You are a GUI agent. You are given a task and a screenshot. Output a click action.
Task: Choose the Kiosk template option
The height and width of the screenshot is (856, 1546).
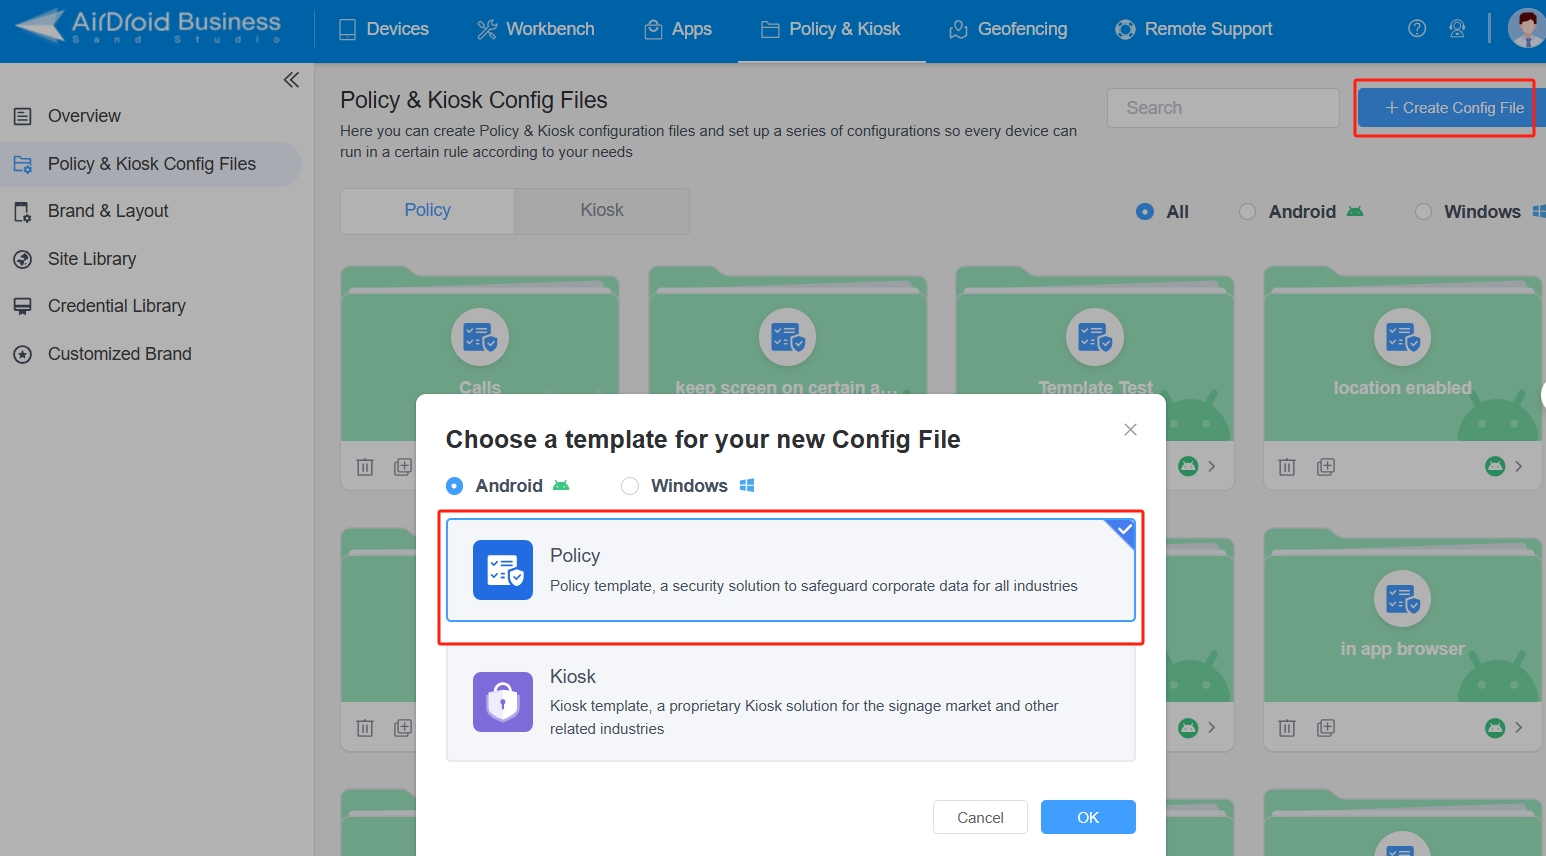click(791, 702)
